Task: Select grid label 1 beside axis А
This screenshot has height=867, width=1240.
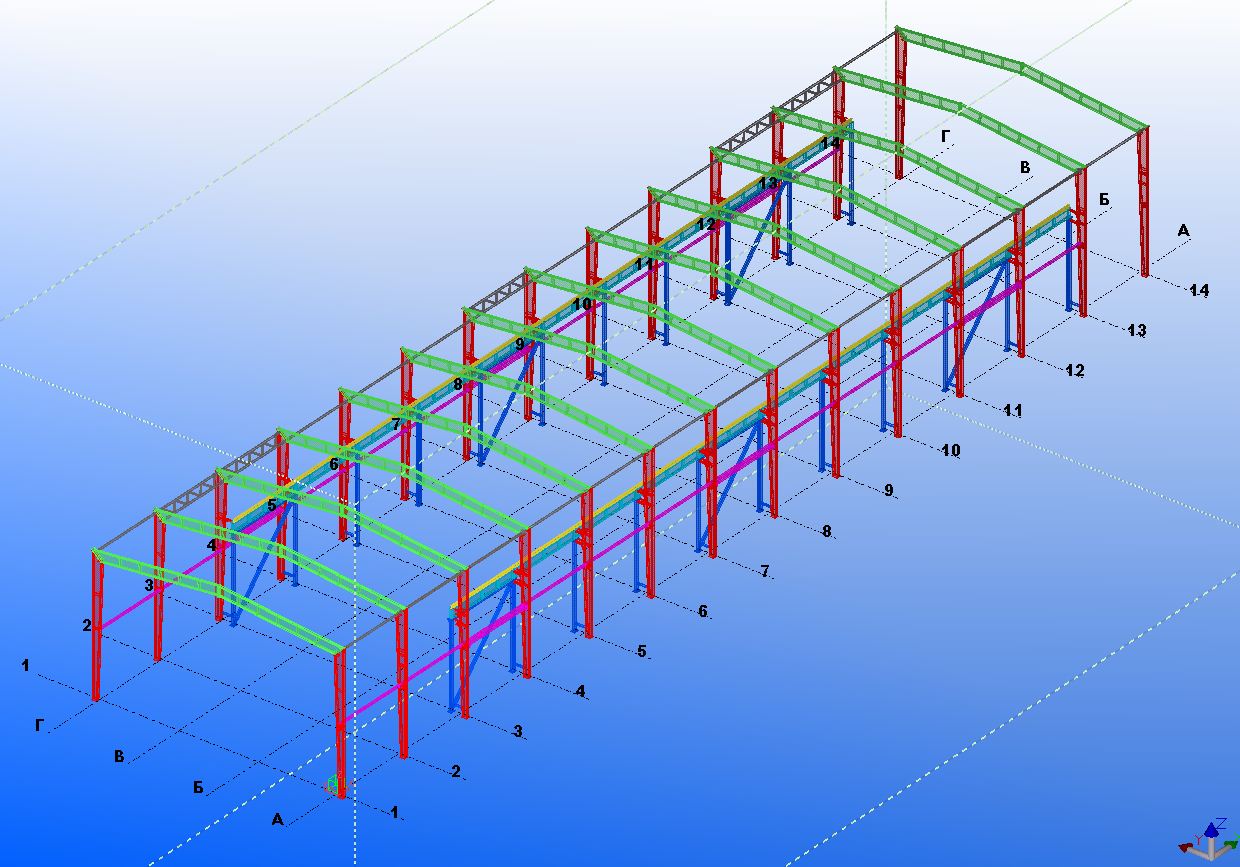Action: point(395,813)
